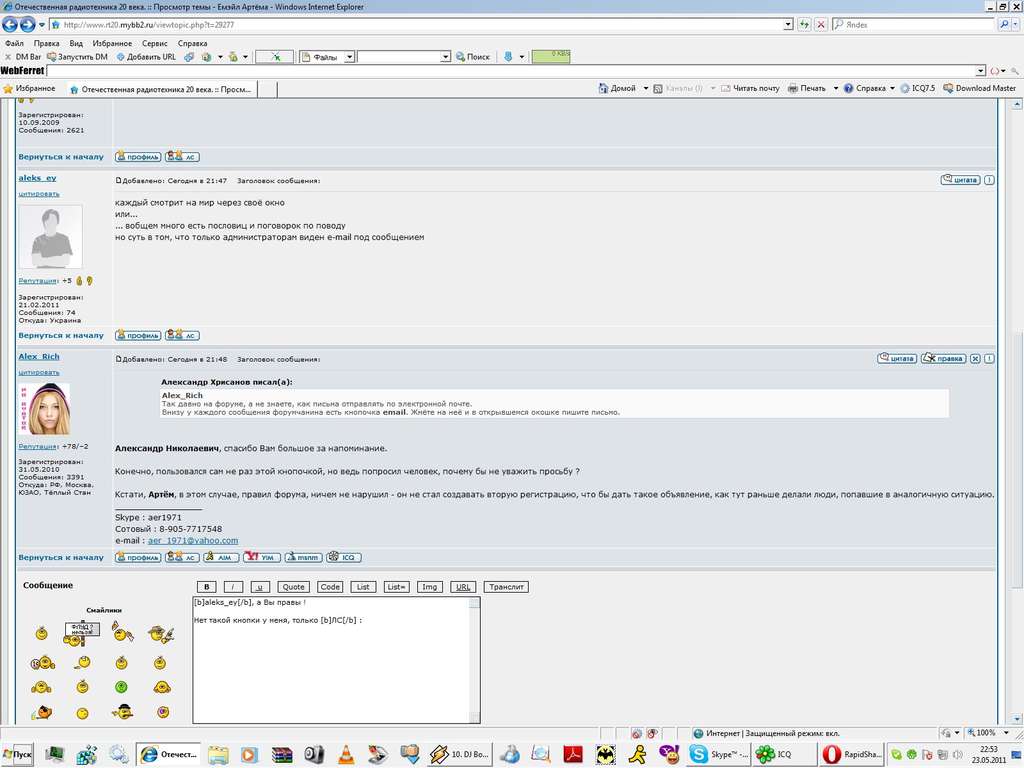Viewport: 1024px width, 768px height.
Task: Expand the Файлы dropdown in DM toolbar
Action: [349, 57]
